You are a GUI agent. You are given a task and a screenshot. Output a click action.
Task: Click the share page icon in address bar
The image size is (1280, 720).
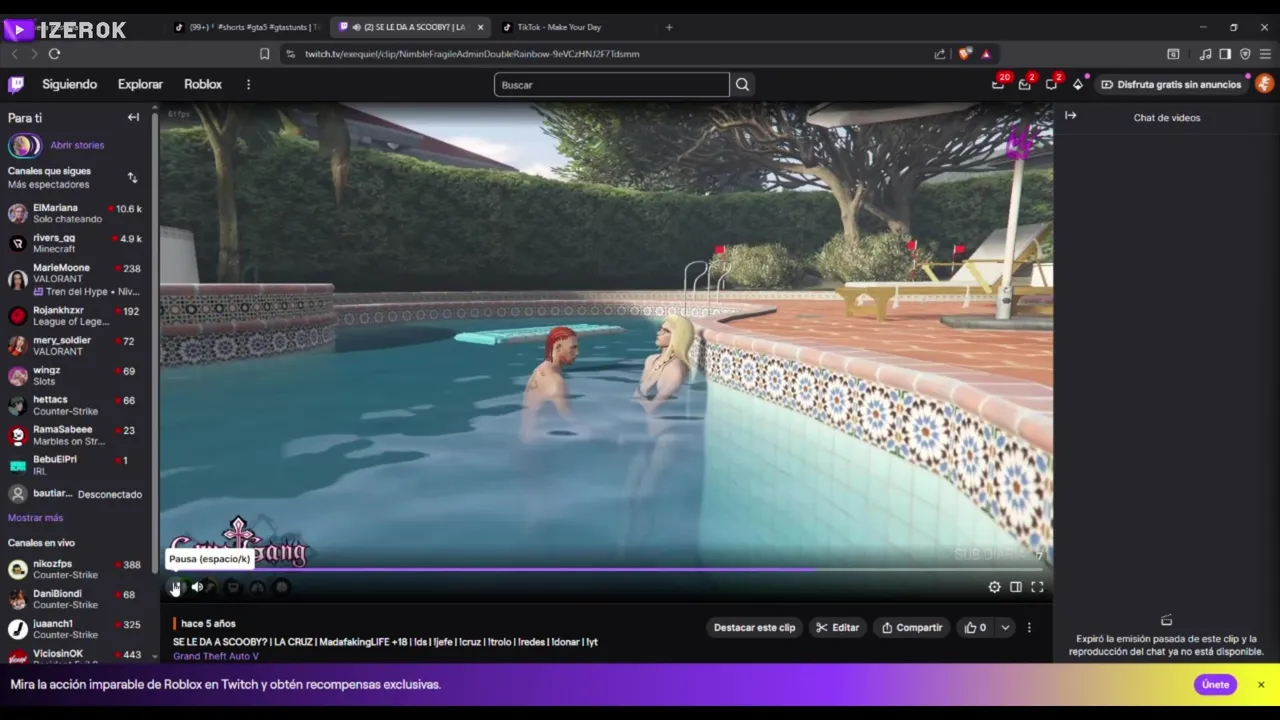click(x=940, y=54)
